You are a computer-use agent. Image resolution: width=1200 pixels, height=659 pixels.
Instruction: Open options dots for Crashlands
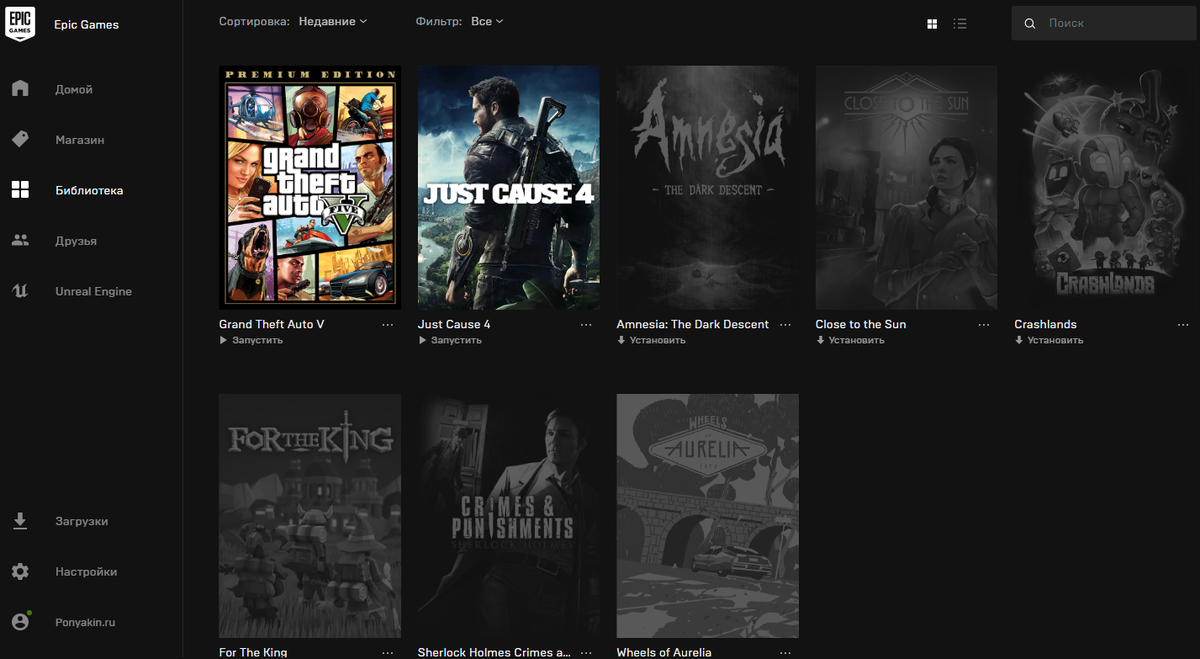point(1183,325)
